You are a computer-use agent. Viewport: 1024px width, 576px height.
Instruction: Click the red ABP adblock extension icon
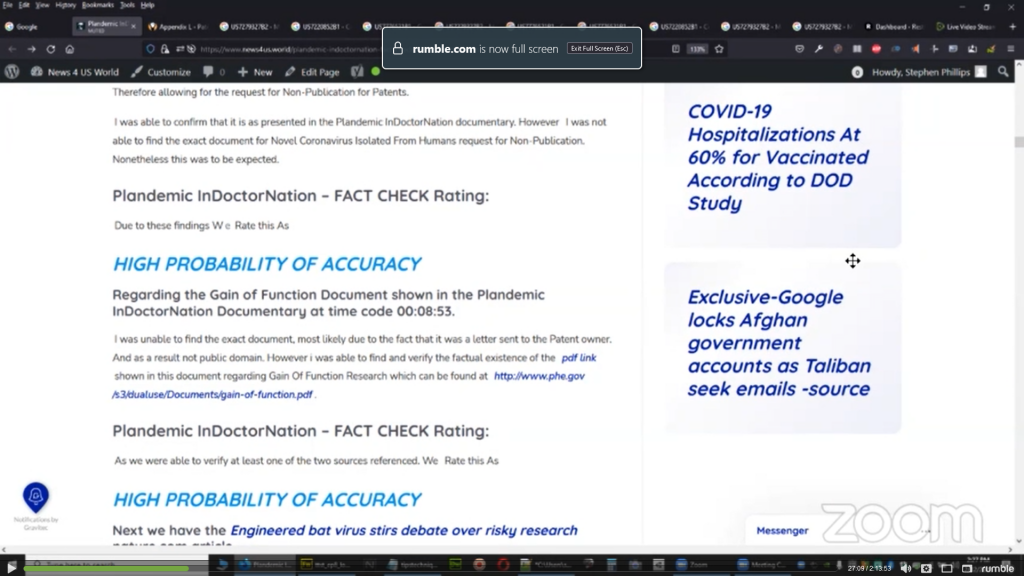point(876,49)
